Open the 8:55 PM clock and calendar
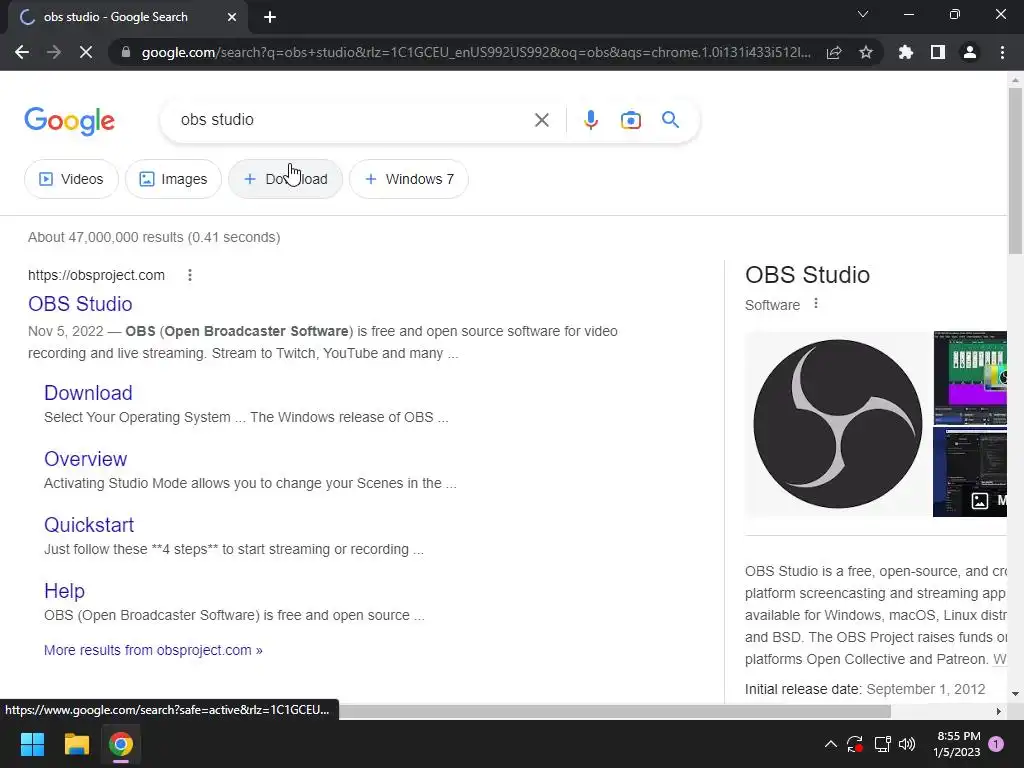This screenshot has height=768, width=1024. [957, 744]
